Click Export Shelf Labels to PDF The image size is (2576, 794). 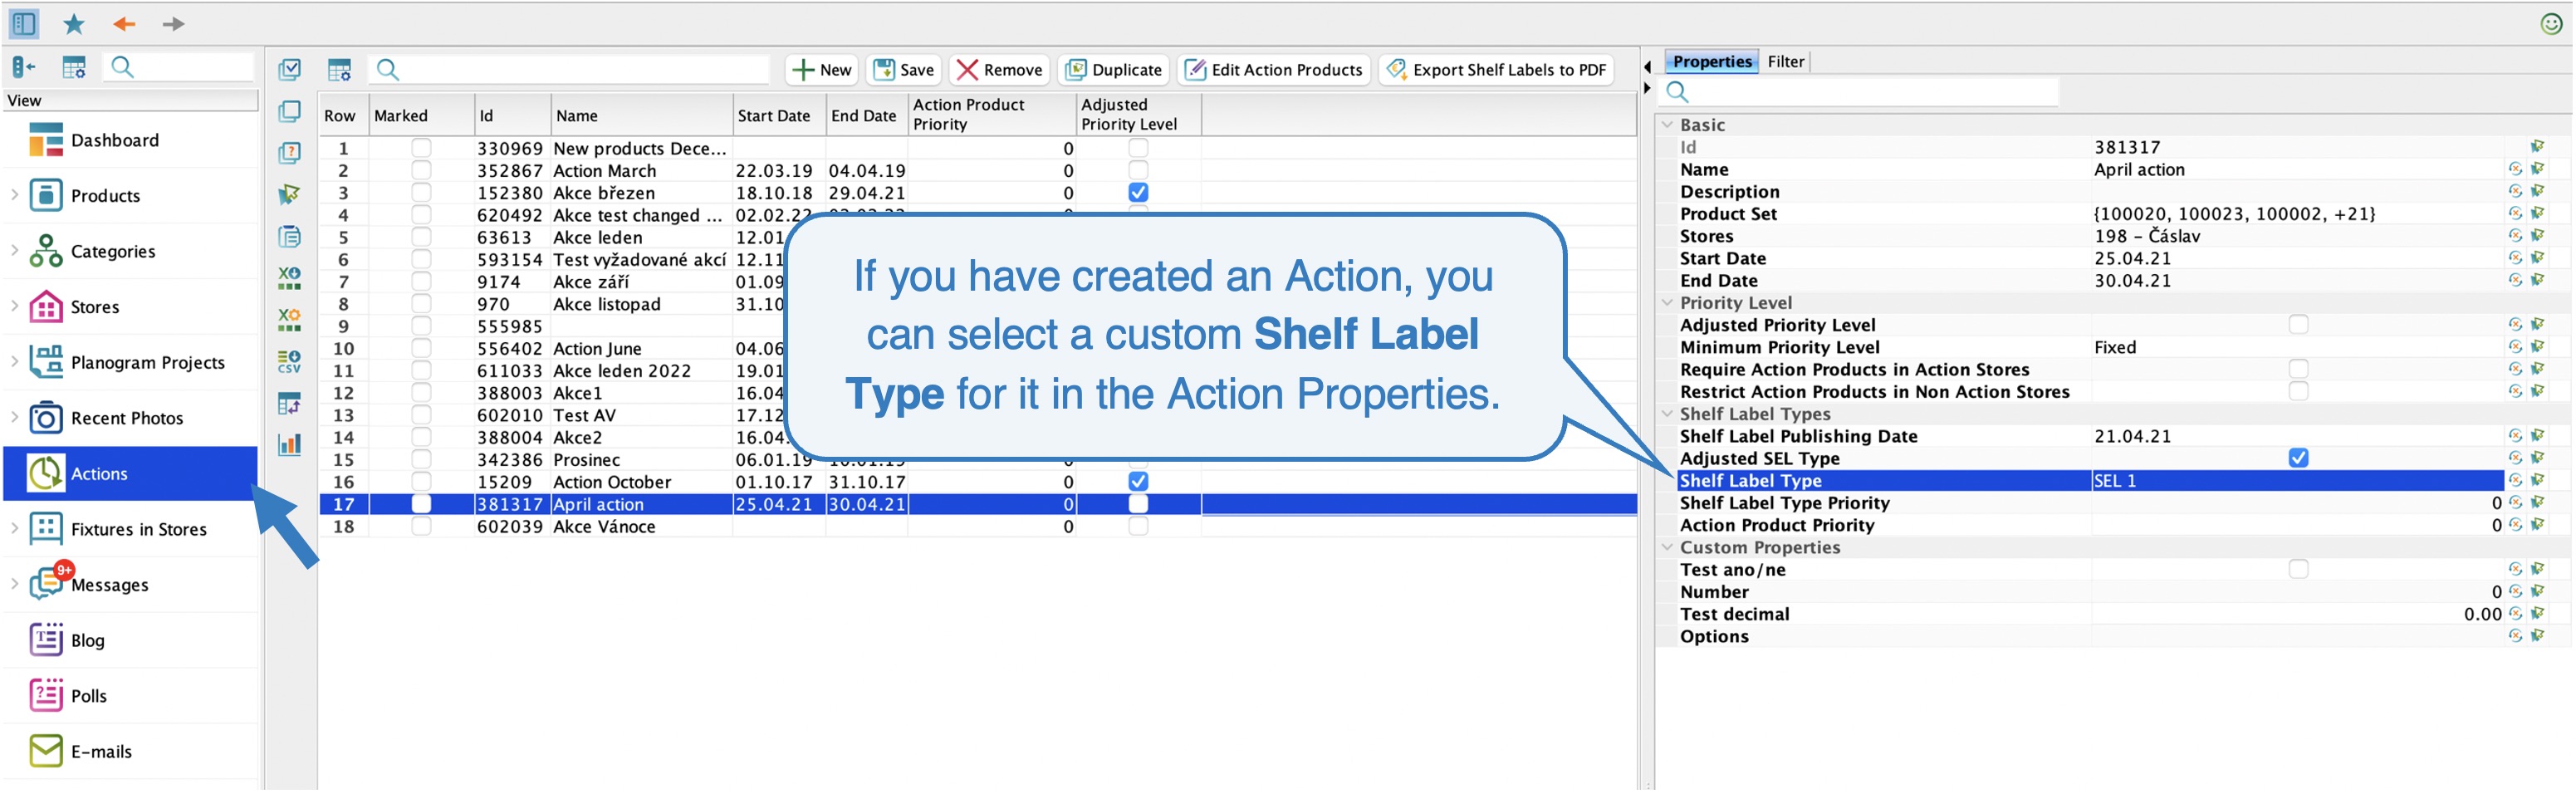(1496, 70)
